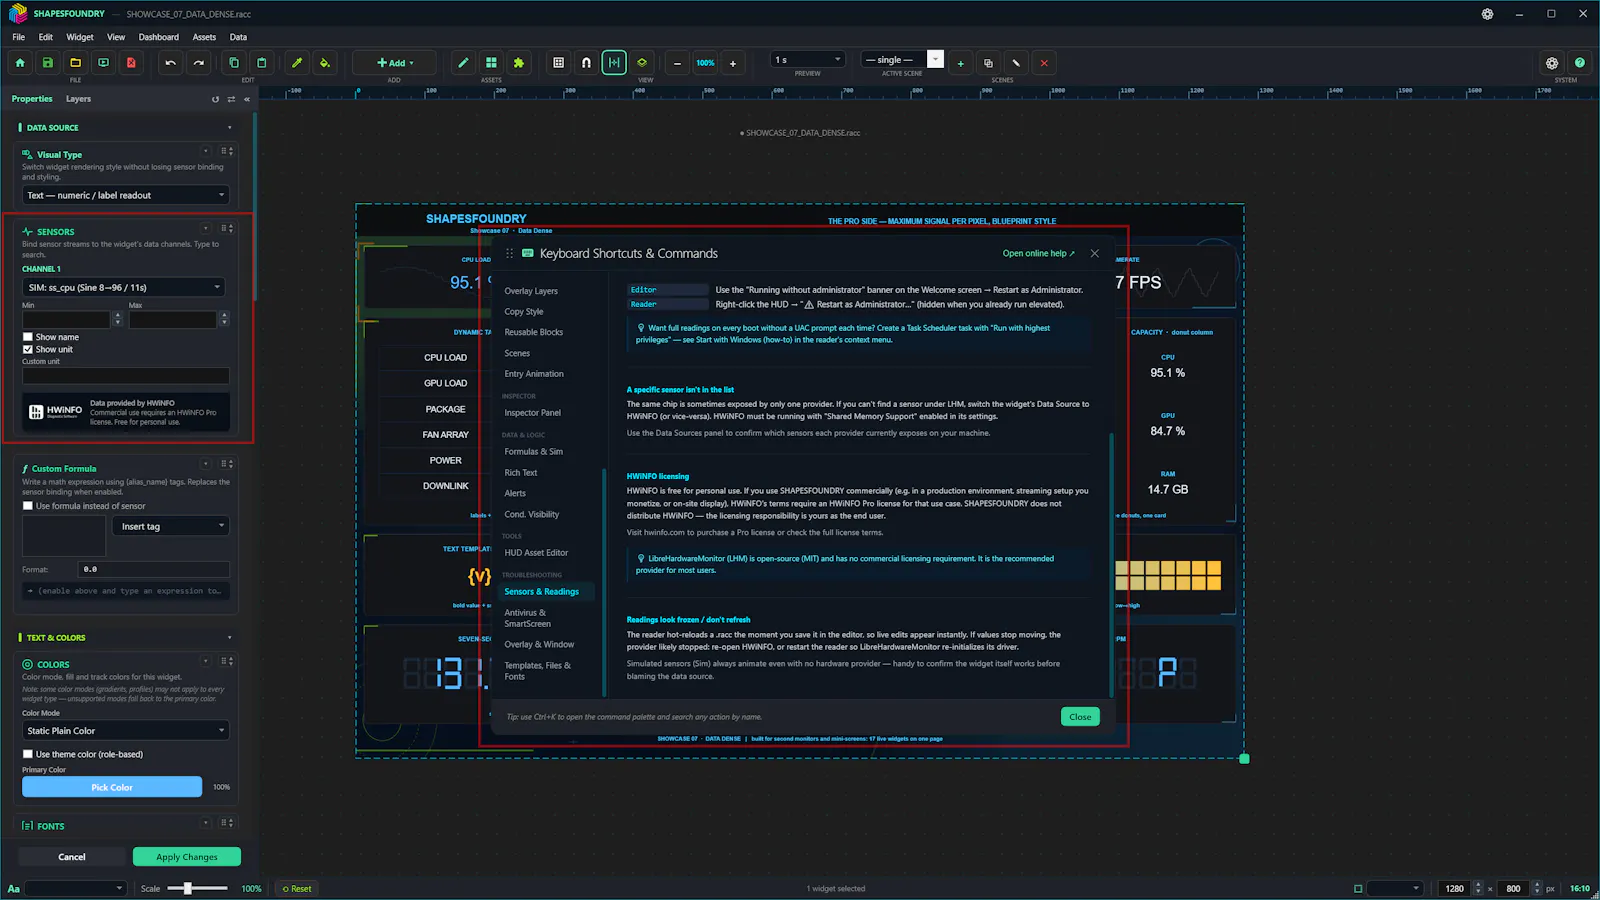This screenshot has height=900, width=1600.
Task: Click the Pick Color primary swatch
Action: (112, 787)
